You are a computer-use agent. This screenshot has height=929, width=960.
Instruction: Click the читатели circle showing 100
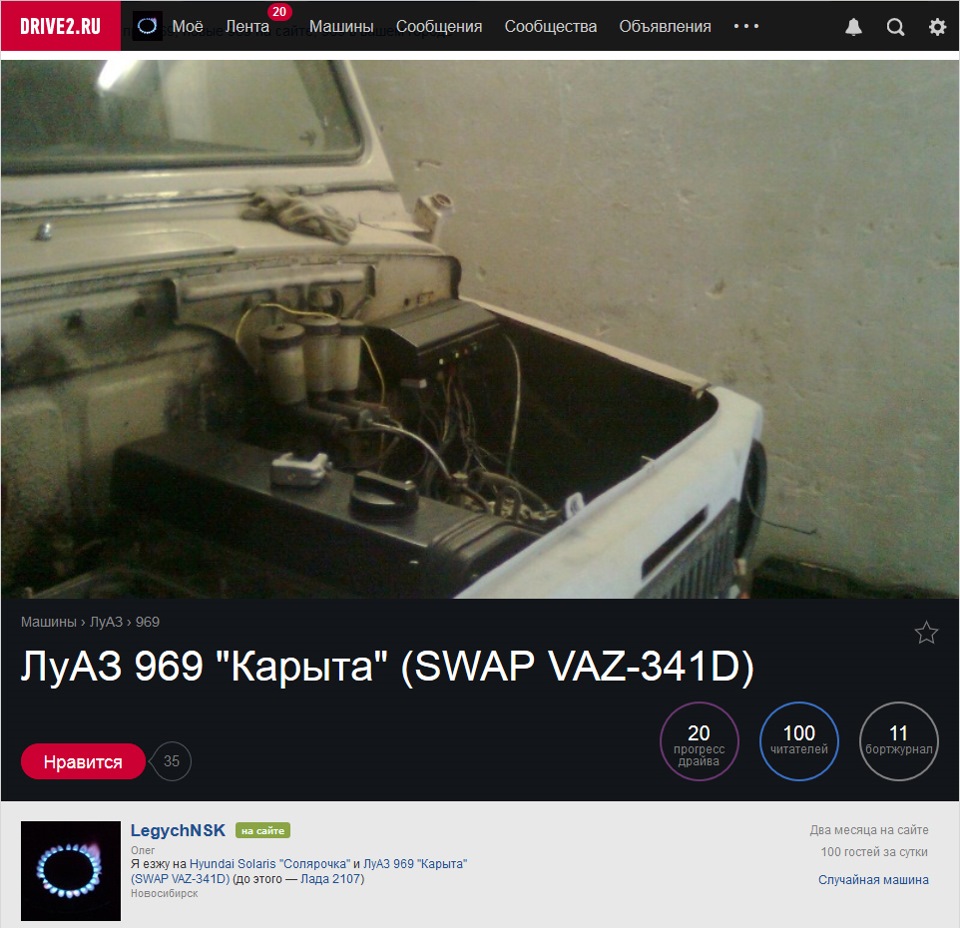click(x=798, y=741)
